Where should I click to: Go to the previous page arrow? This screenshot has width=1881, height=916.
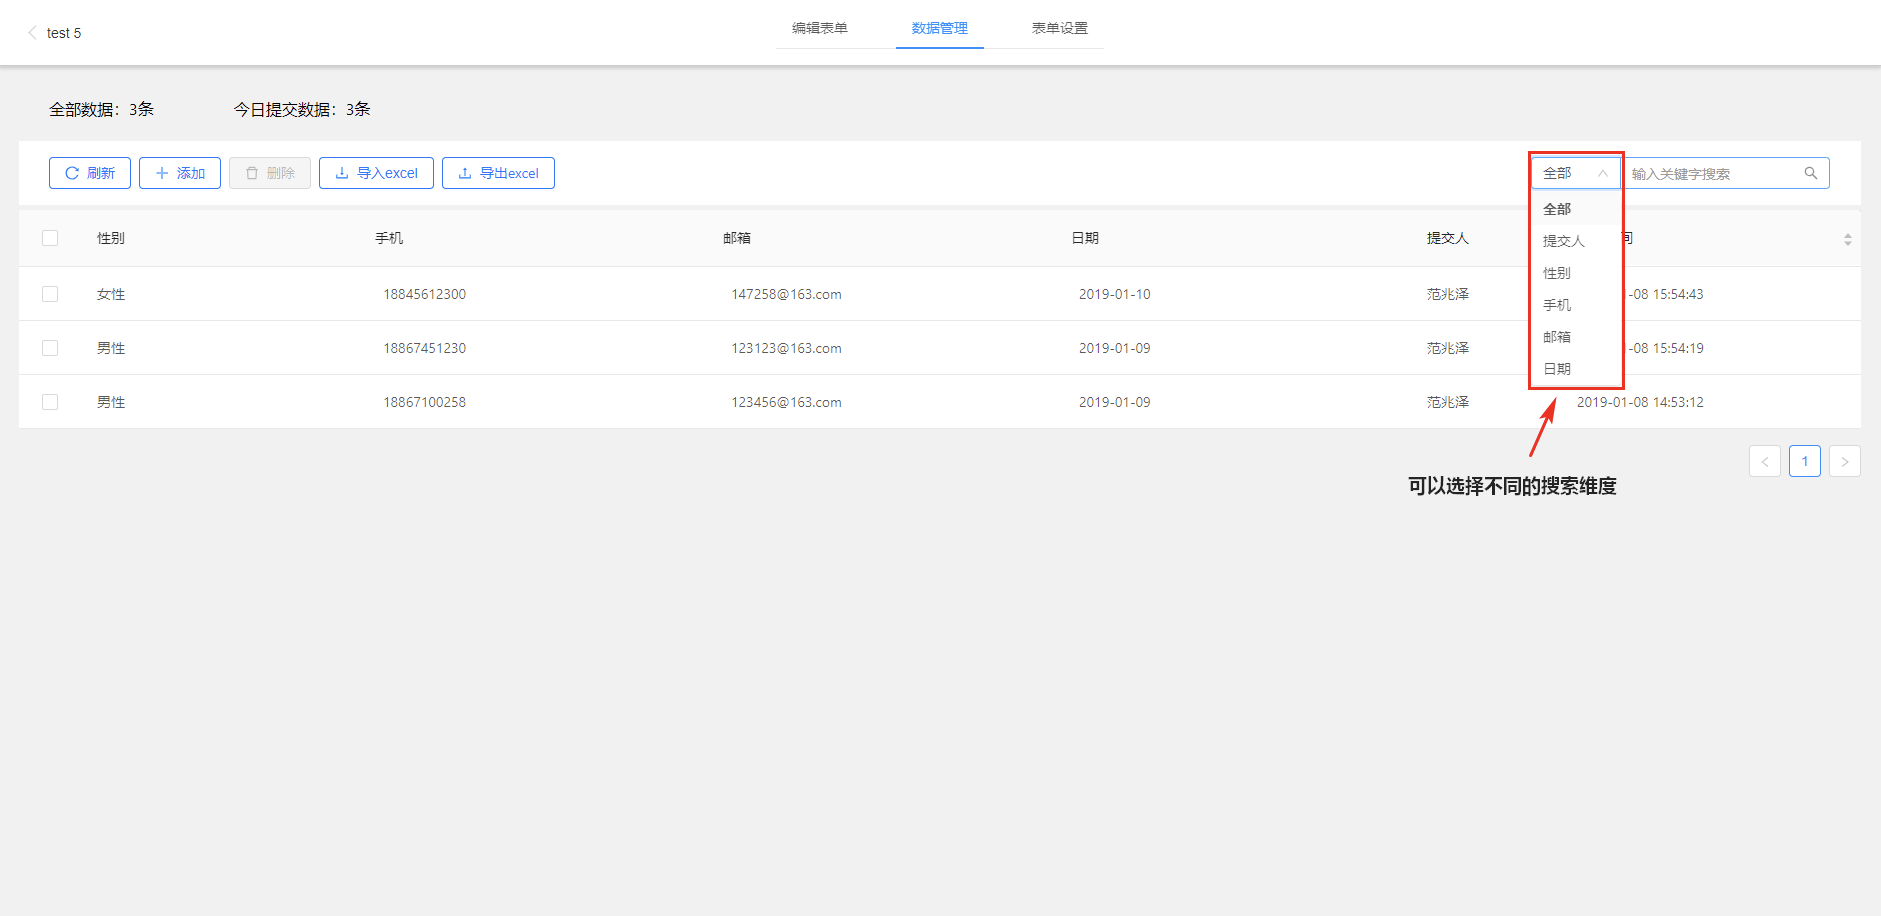pos(1765,461)
